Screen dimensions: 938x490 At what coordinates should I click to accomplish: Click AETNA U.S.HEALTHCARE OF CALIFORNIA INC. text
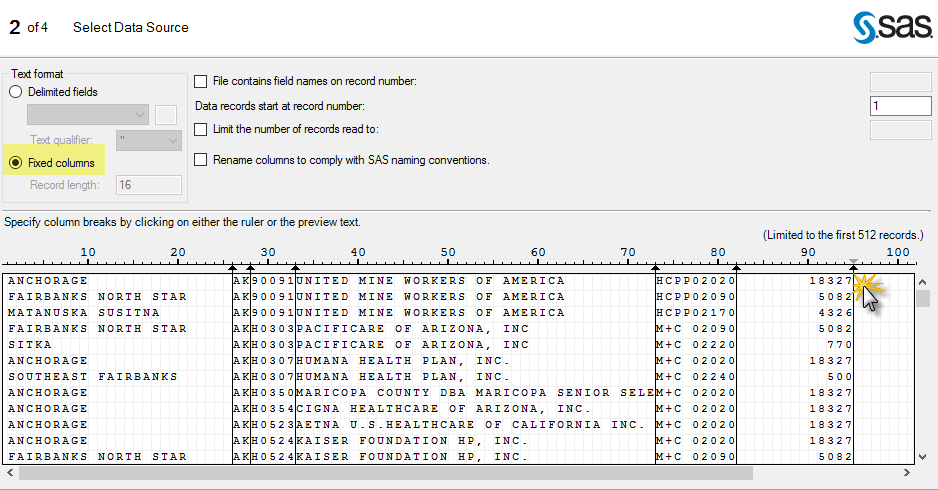click(x=471, y=425)
